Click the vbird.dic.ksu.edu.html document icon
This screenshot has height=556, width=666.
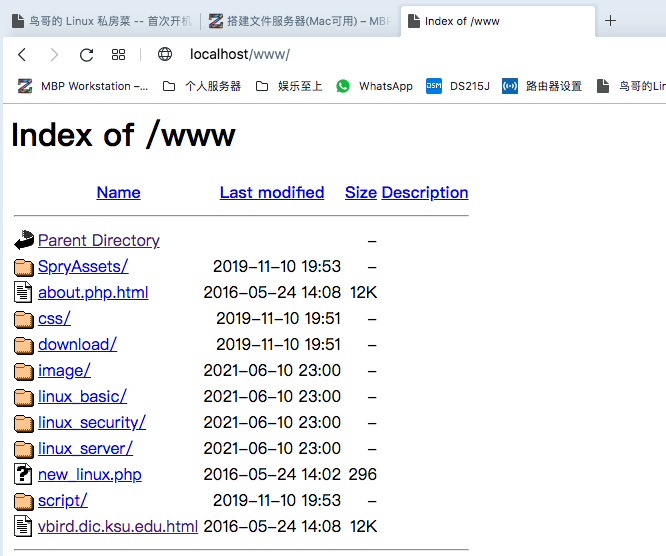[x=23, y=526]
